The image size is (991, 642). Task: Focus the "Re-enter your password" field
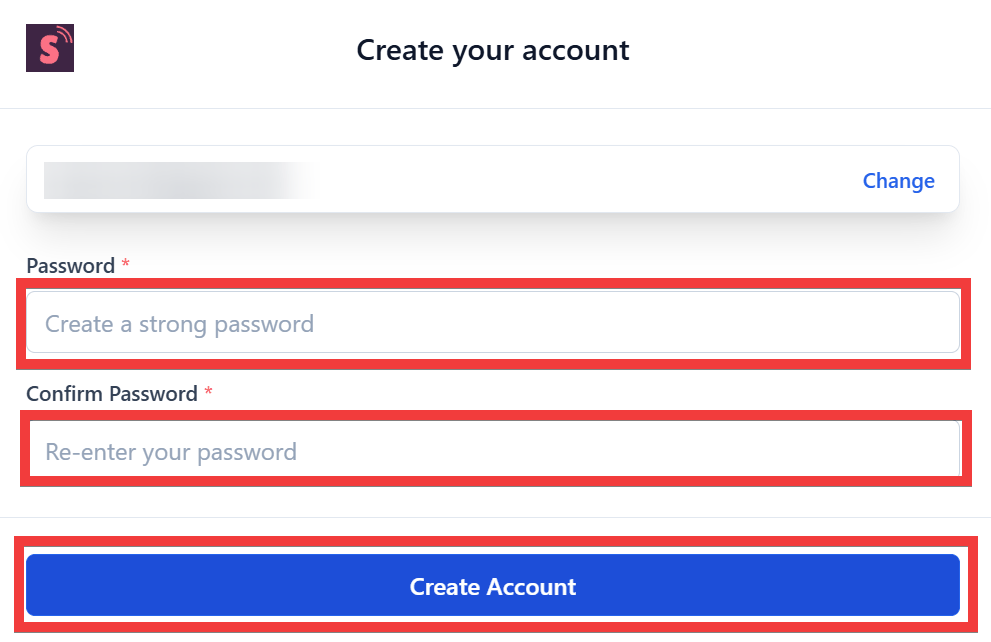[x=494, y=451]
